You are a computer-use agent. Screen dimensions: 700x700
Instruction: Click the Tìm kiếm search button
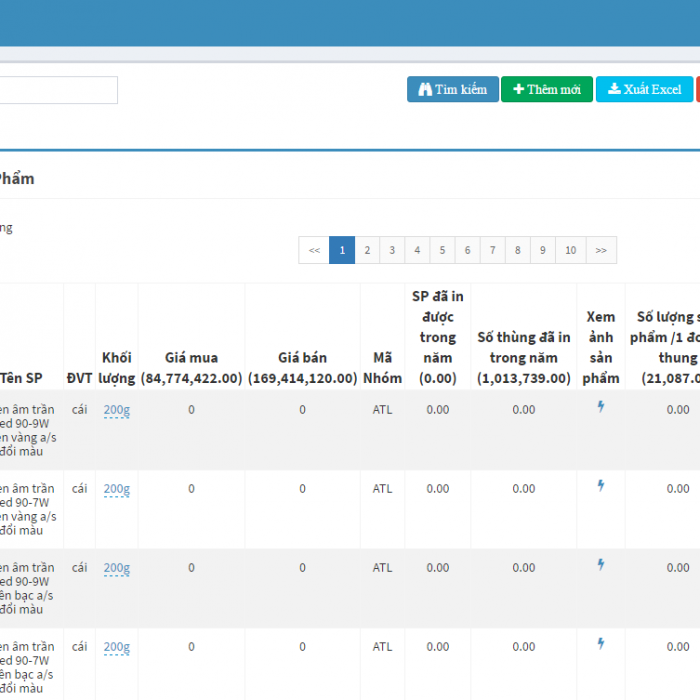pos(452,89)
